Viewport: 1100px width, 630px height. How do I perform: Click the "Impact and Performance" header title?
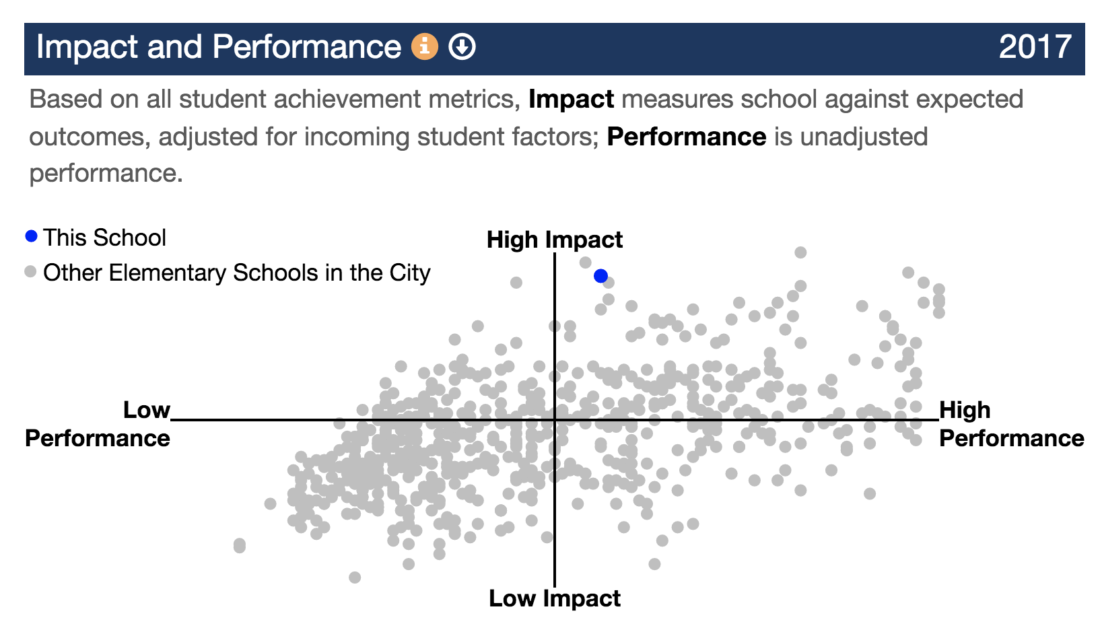[218, 46]
